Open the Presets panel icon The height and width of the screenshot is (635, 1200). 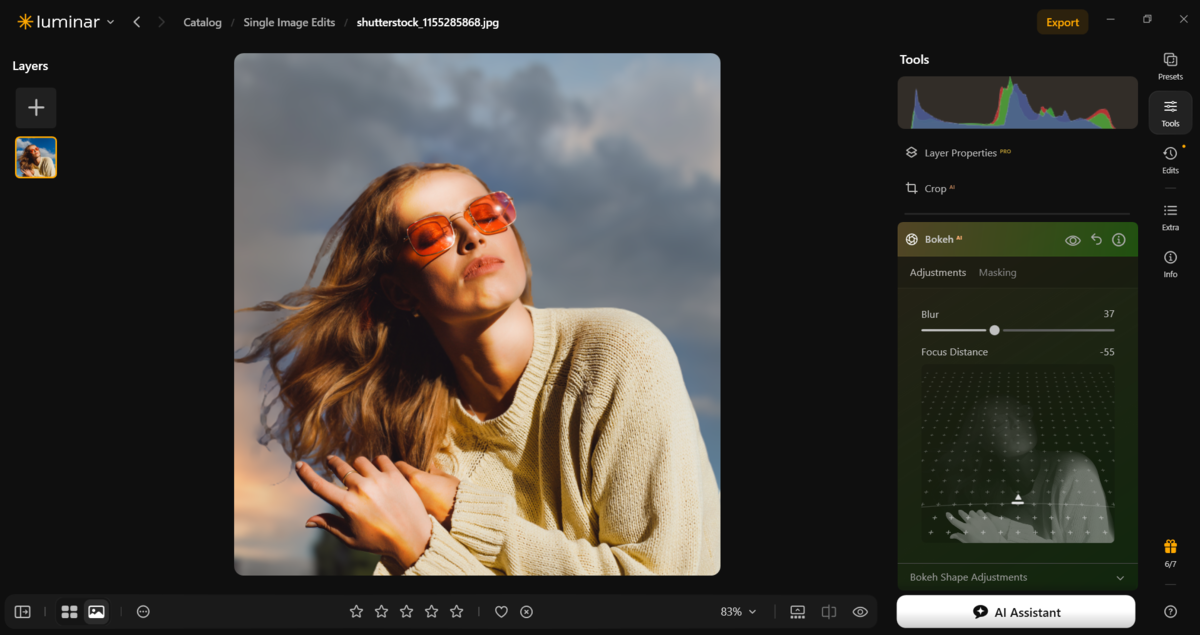(1170, 66)
